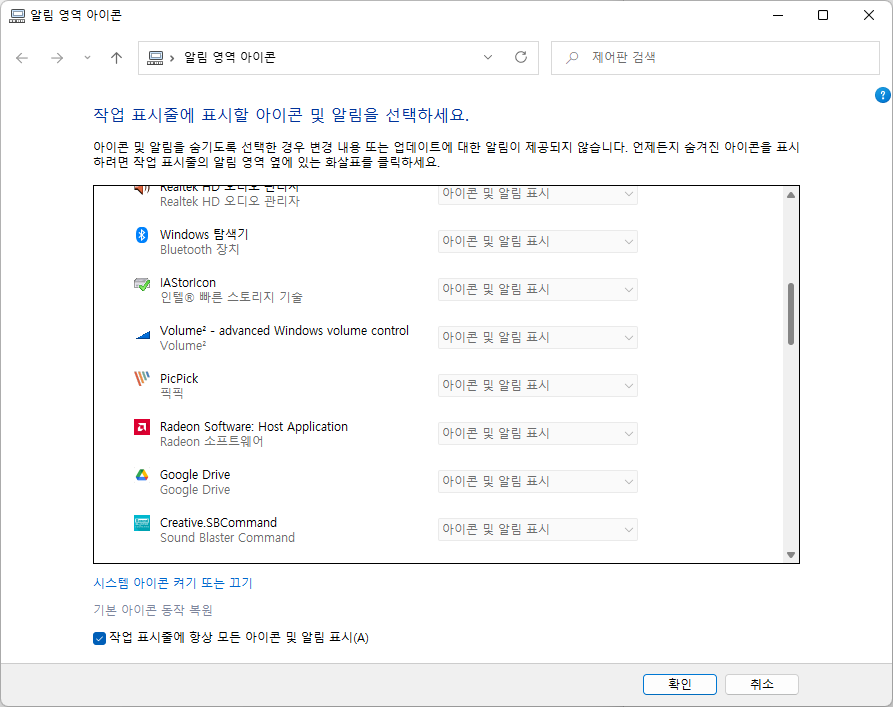Confirm with the 확인 button
Screen dimensions: 893x707
pyautogui.click(x=679, y=684)
